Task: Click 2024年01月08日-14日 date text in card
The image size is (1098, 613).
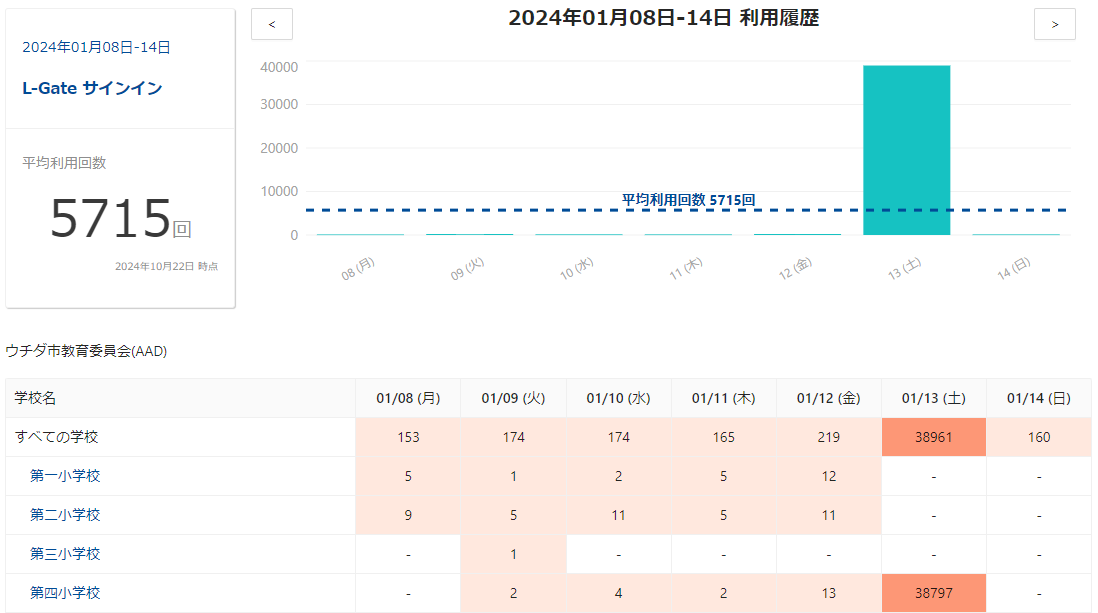Action: click(96, 47)
